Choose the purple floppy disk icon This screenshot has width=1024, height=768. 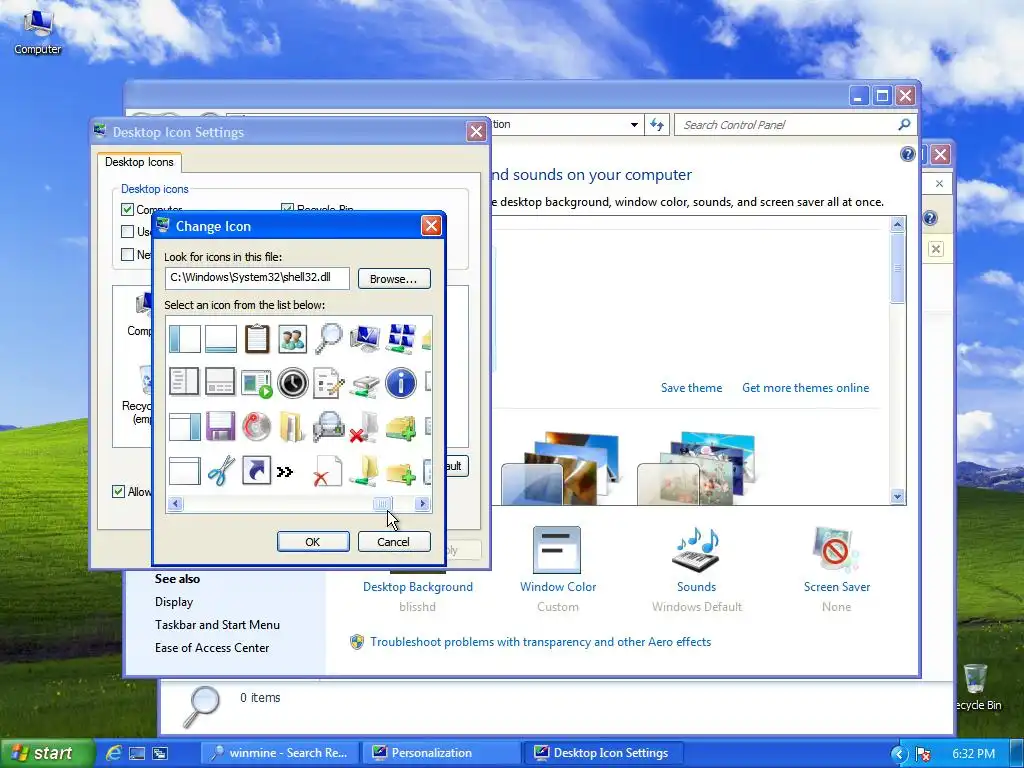[x=220, y=426]
